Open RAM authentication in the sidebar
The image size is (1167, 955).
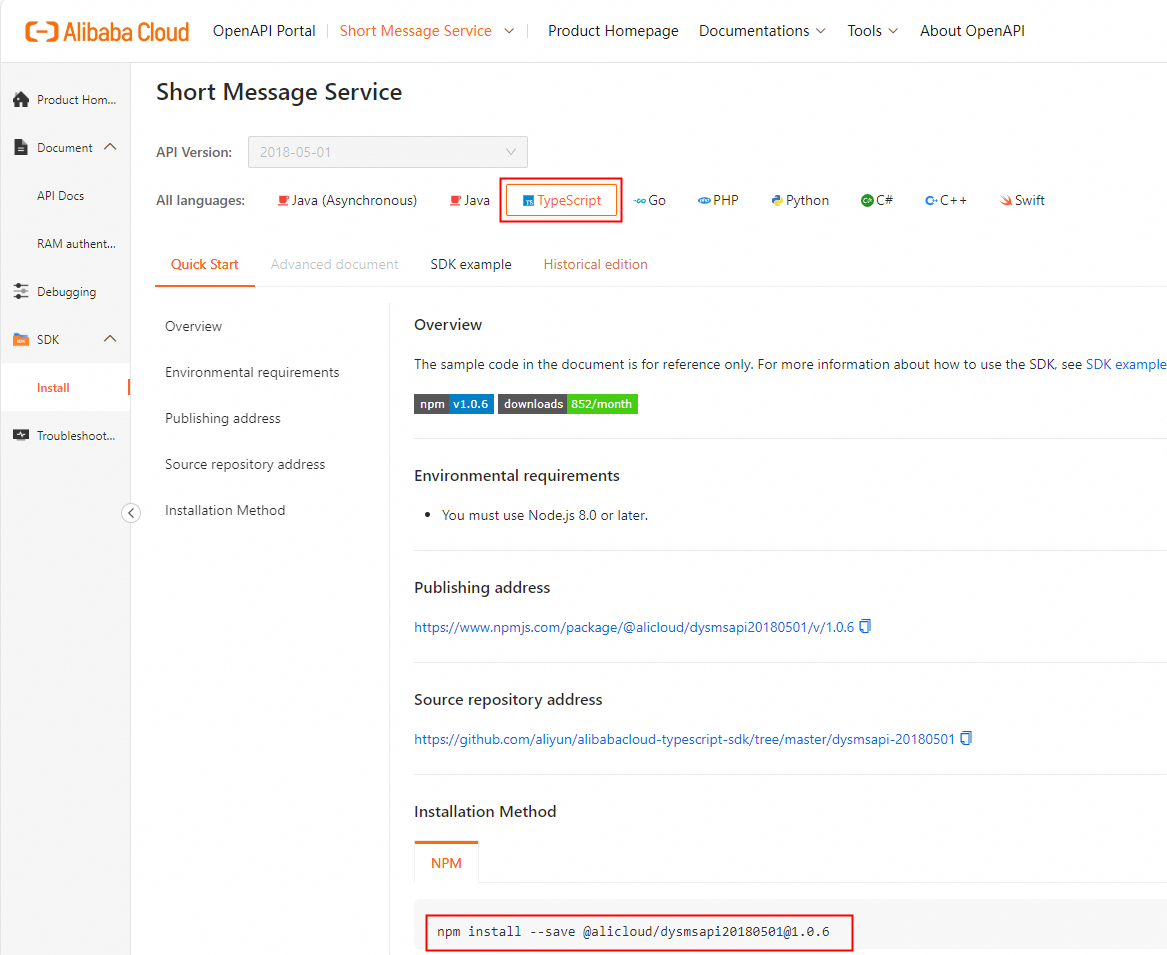(77, 243)
